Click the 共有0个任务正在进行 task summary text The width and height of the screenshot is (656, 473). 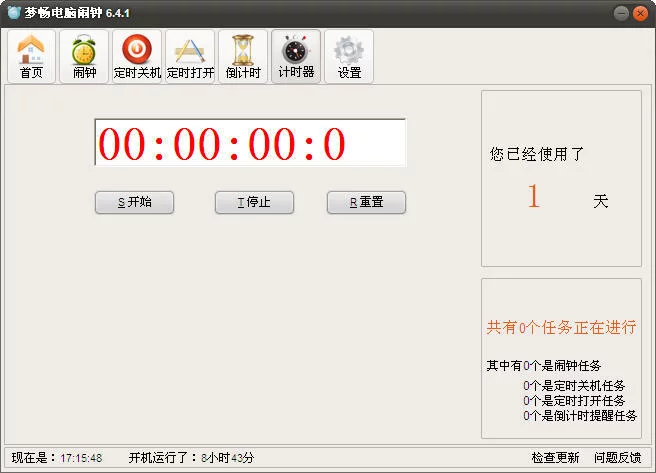click(561, 327)
